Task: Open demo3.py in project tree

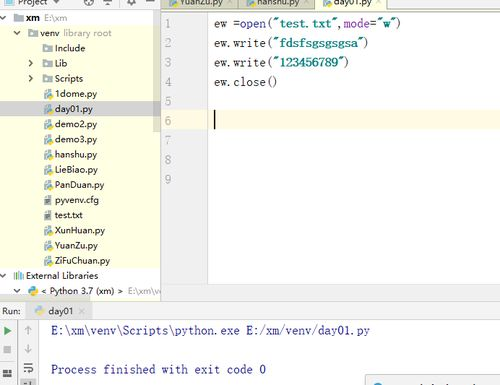Action: (76, 139)
